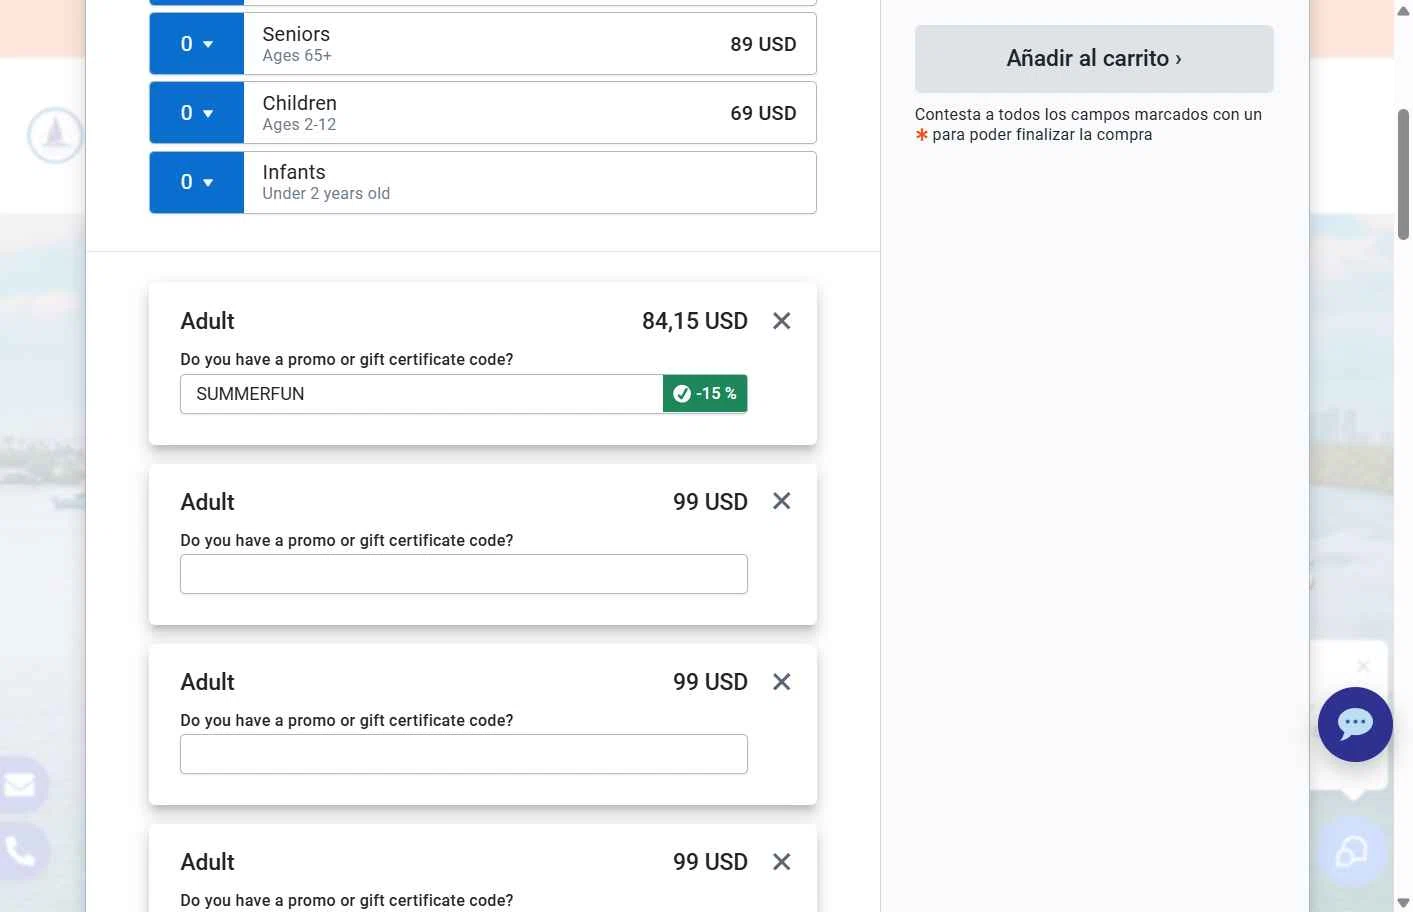Dismiss the small chat popup close X

point(1363,666)
